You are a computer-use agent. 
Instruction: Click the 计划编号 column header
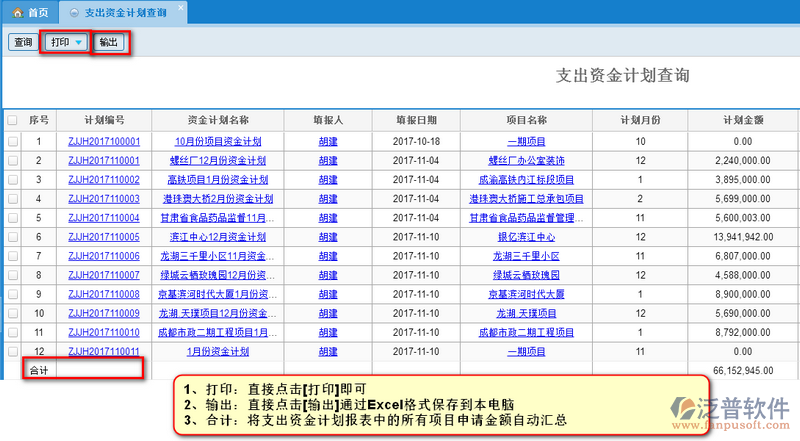(103, 120)
